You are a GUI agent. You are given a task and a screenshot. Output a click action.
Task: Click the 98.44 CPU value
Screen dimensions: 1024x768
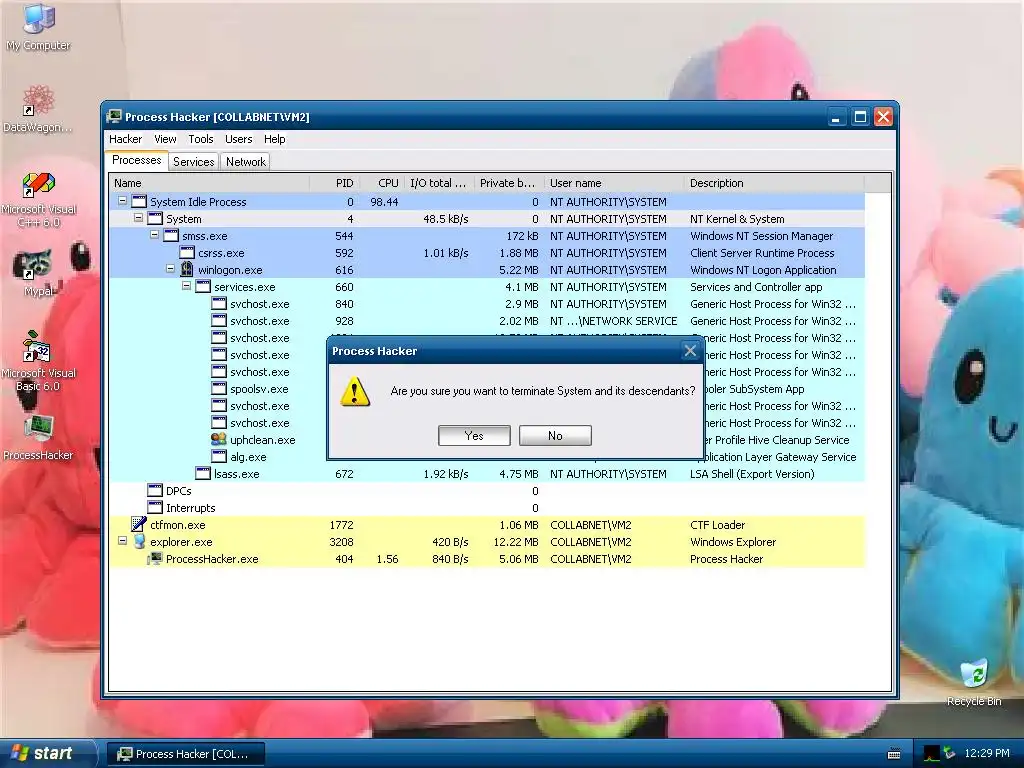[x=384, y=202]
